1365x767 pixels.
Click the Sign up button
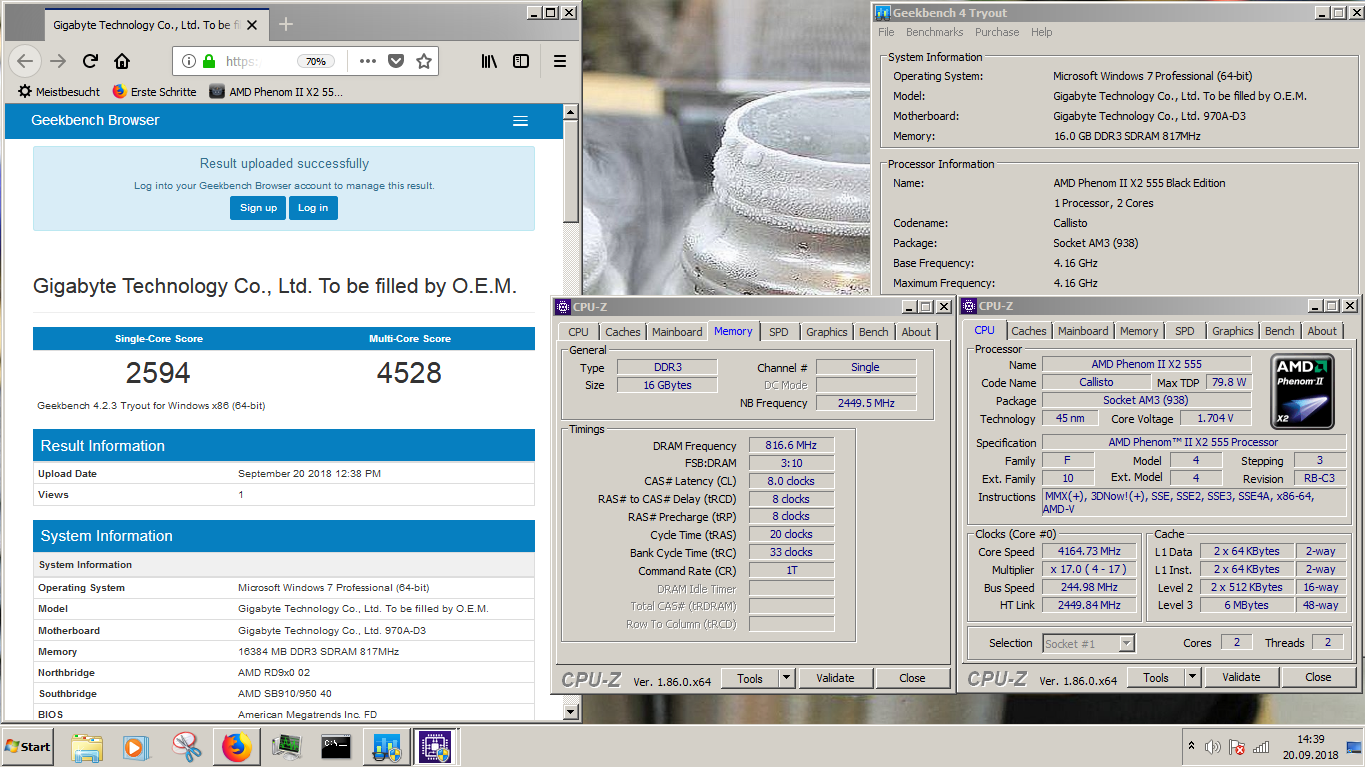click(258, 207)
